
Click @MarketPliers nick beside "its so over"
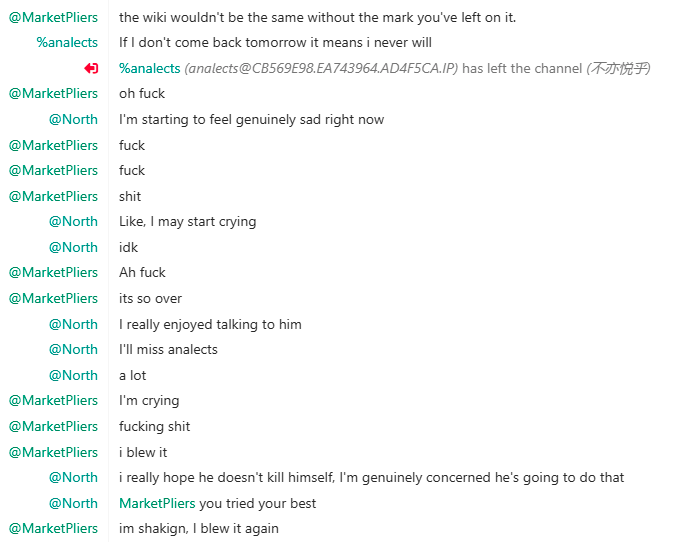(x=54, y=298)
